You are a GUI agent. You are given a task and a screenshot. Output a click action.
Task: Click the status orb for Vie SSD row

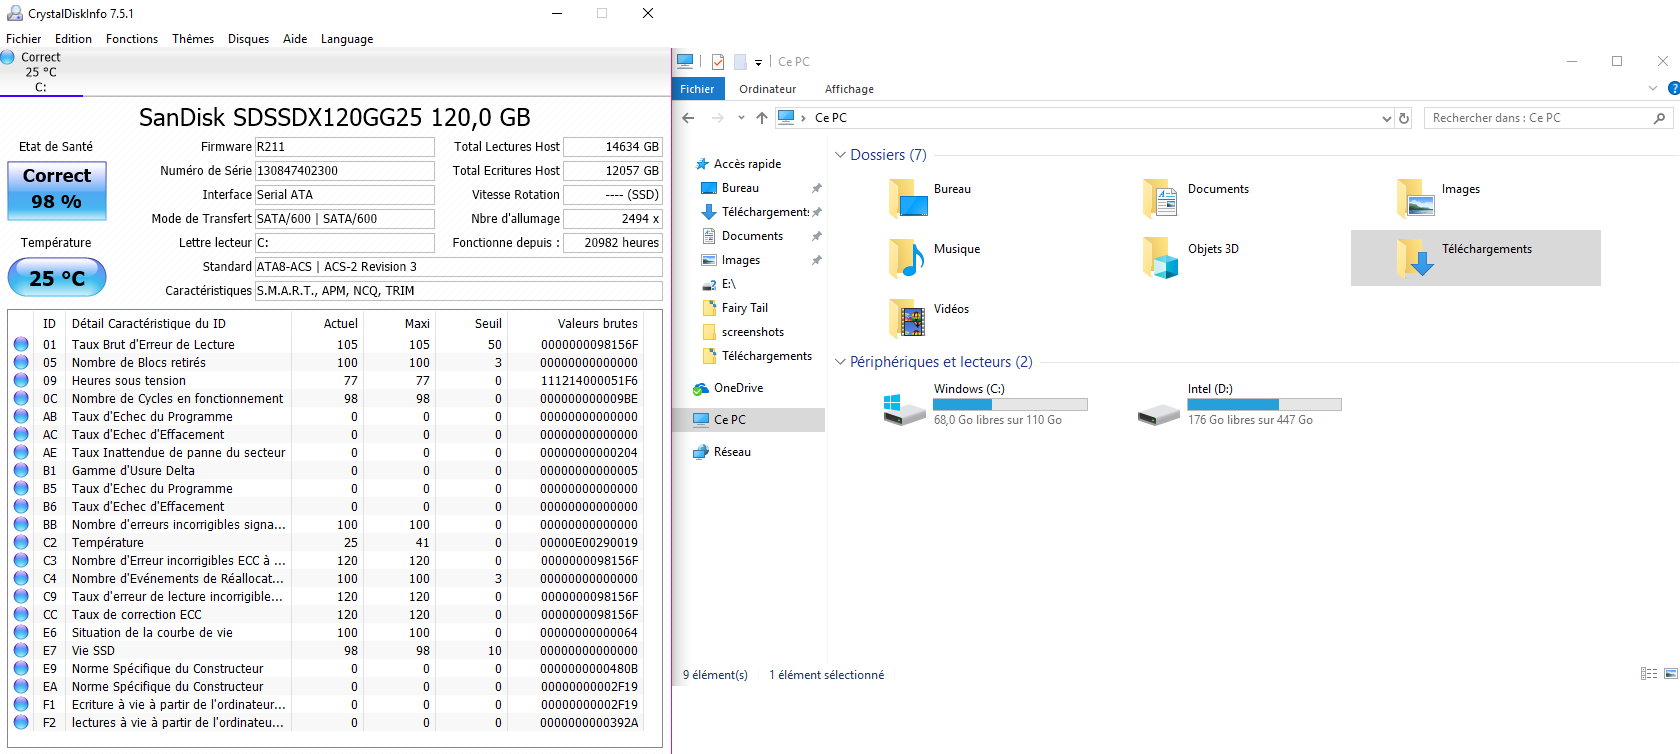pyautogui.click(x=21, y=650)
